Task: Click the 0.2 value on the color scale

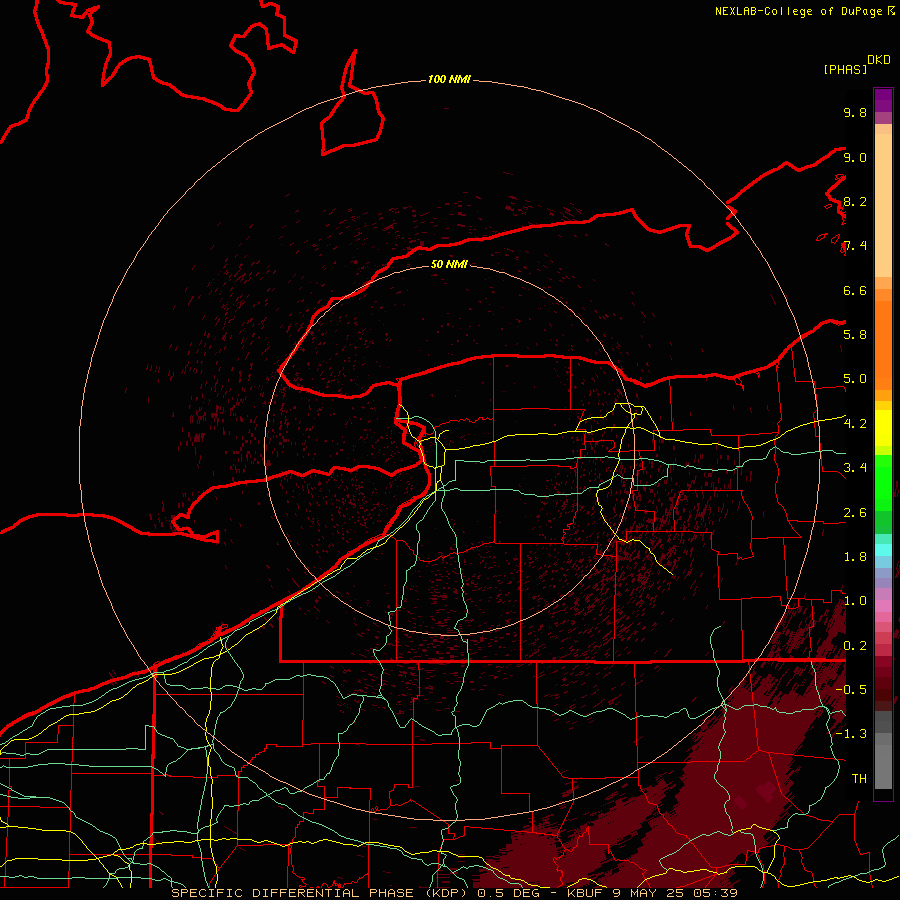Action: (855, 646)
